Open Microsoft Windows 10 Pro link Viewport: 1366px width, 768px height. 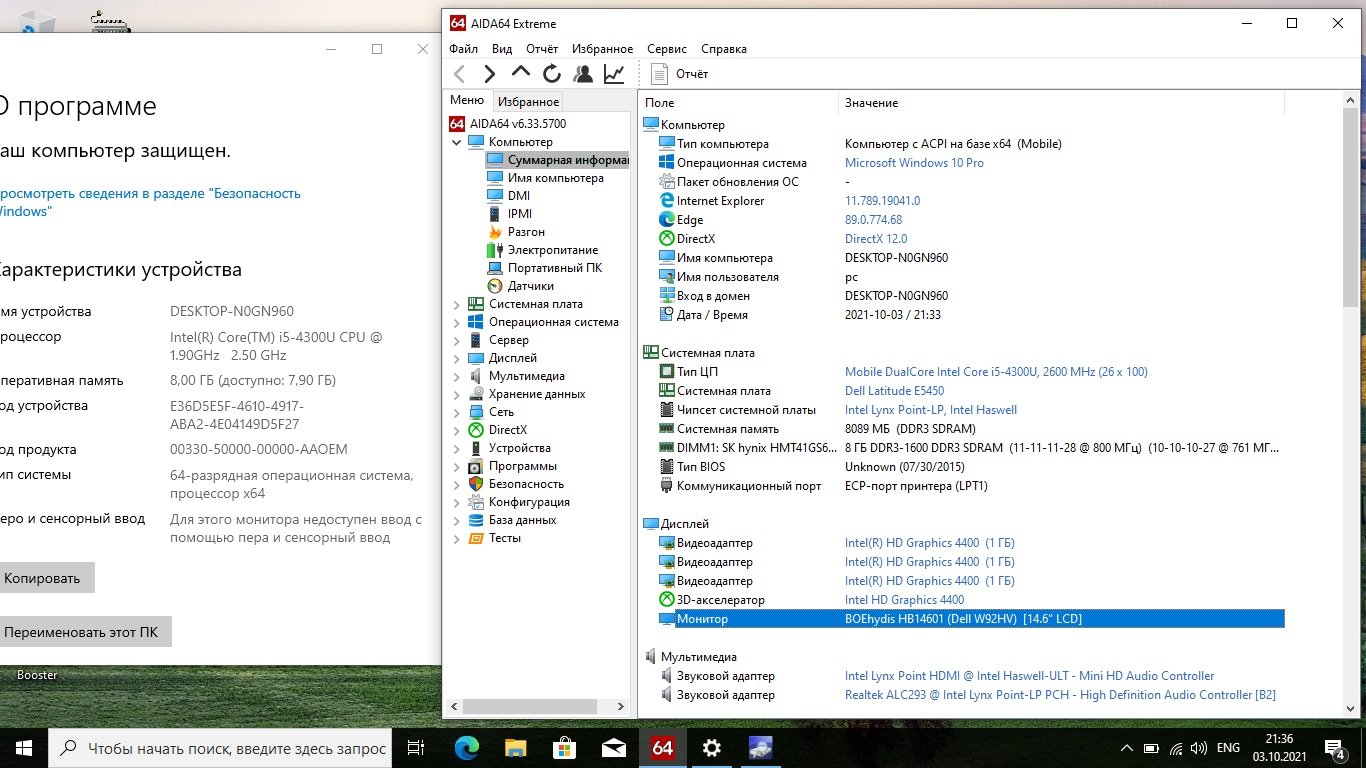914,163
